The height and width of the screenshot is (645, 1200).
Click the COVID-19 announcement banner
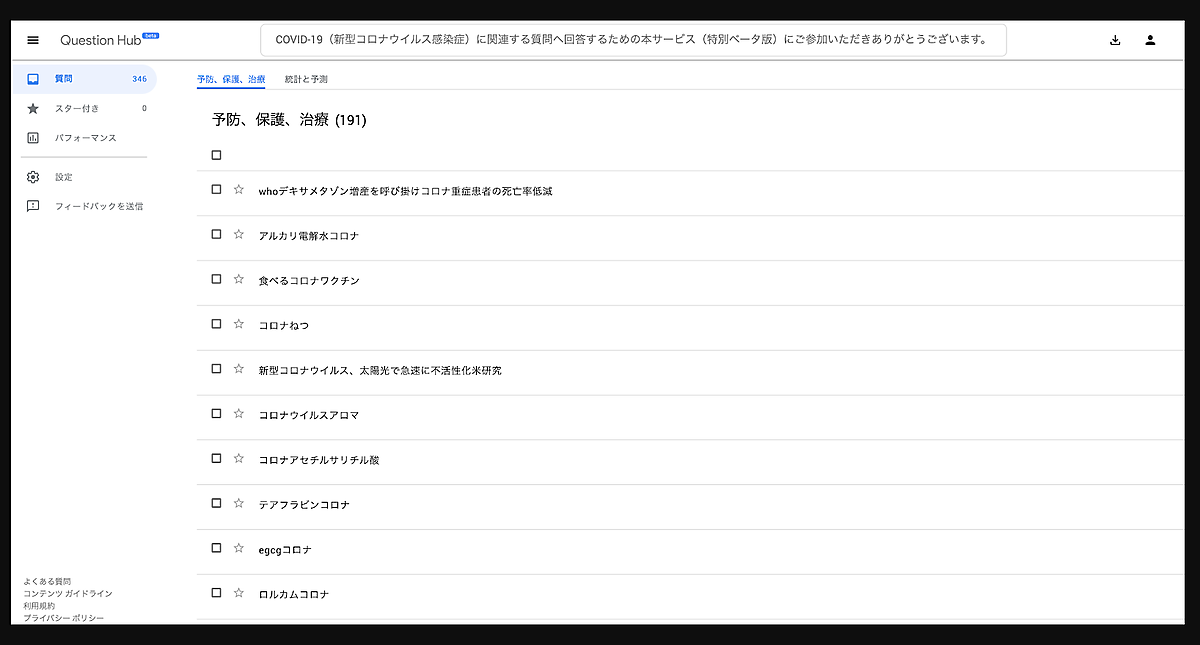[633, 40]
